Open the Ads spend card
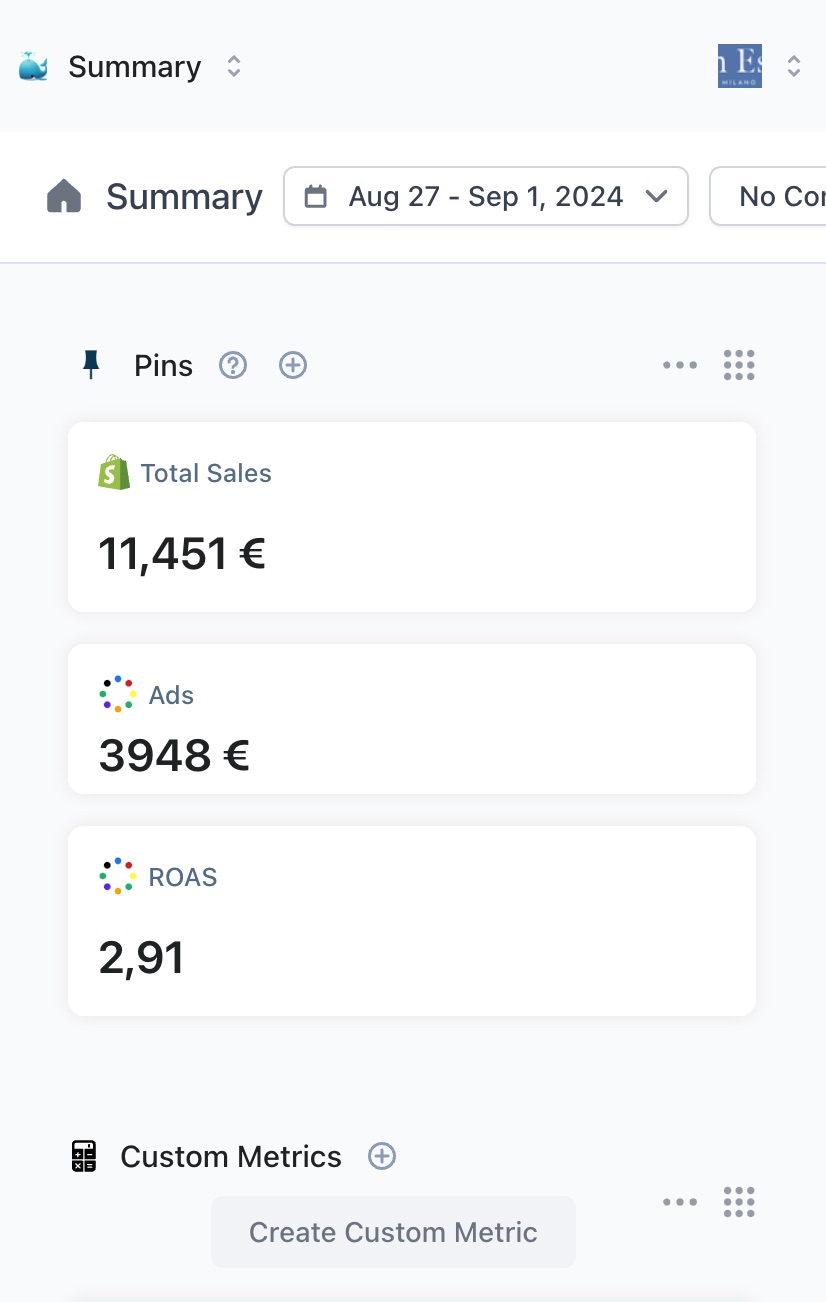The width and height of the screenshot is (826, 1302). (x=412, y=719)
